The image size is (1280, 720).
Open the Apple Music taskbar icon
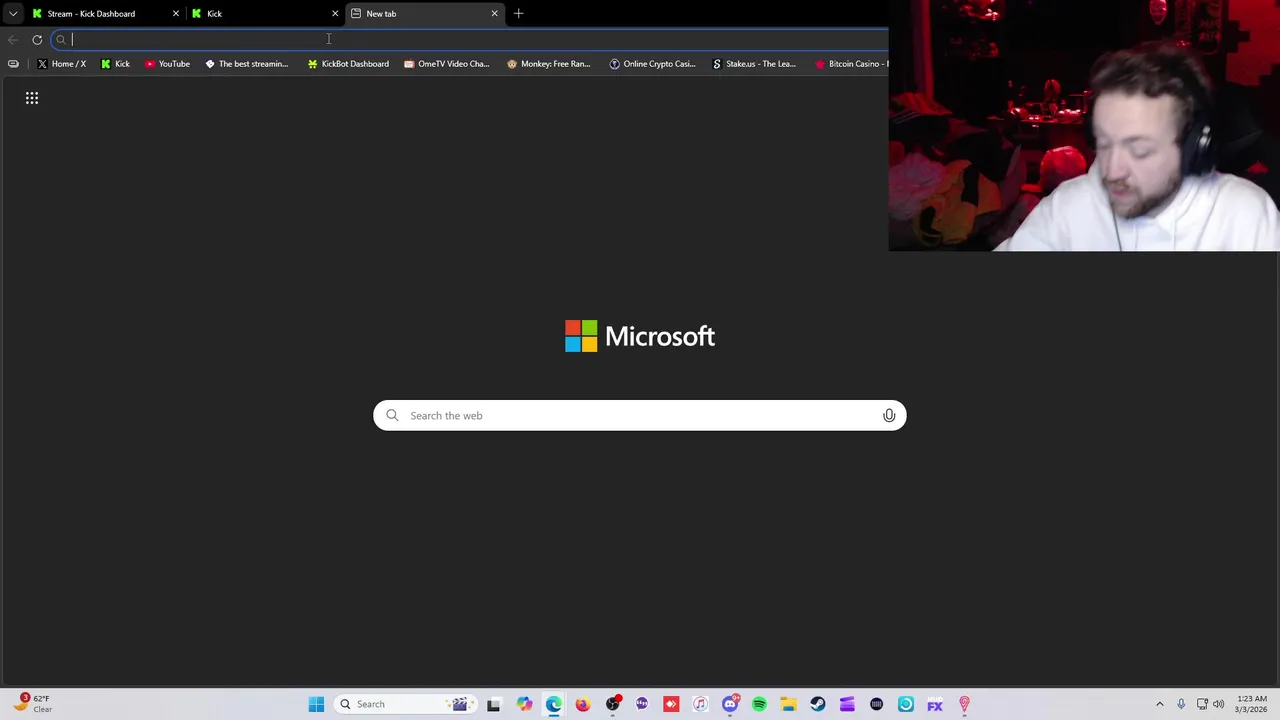tap(700, 704)
